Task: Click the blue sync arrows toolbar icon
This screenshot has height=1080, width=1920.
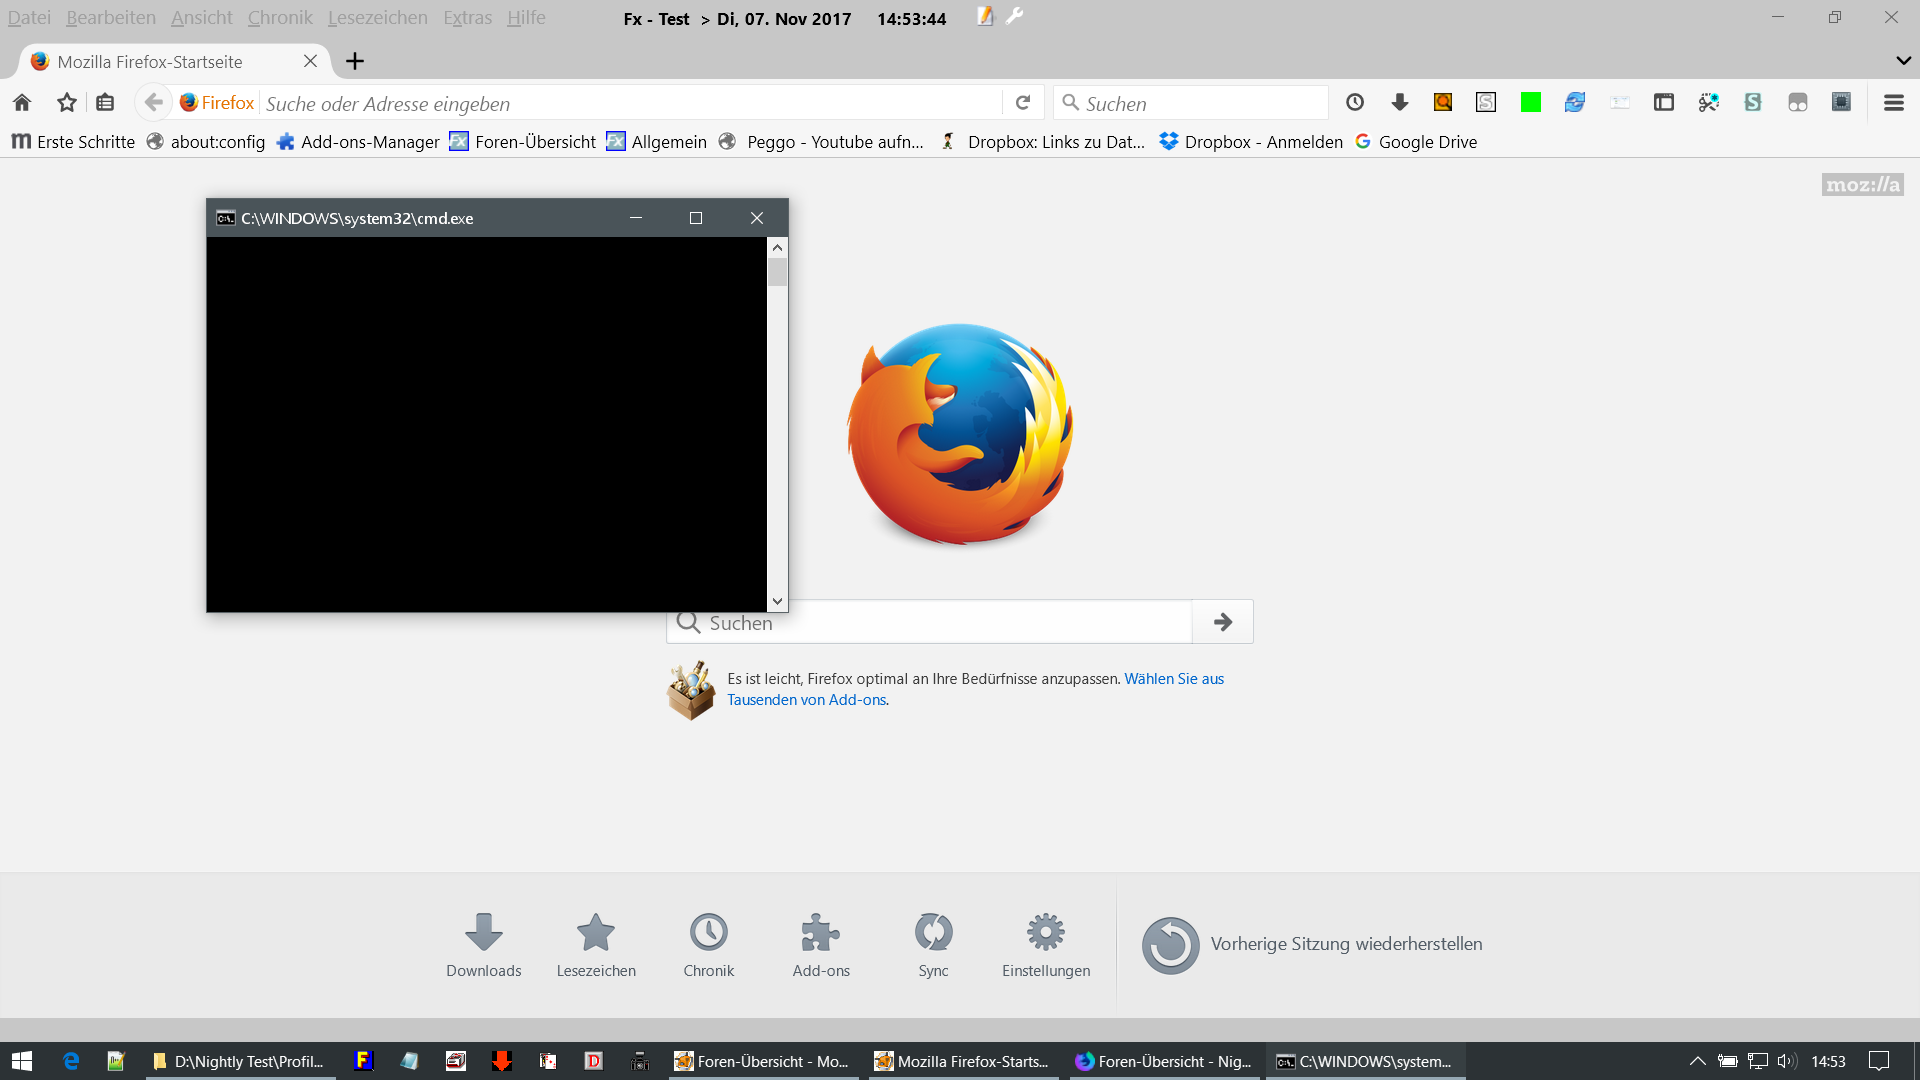Action: click(x=1575, y=103)
